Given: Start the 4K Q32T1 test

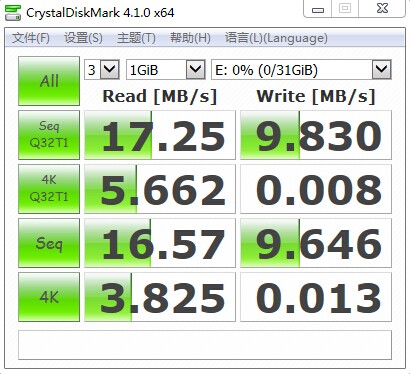Looking at the screenshot, I should coord(49,189).
